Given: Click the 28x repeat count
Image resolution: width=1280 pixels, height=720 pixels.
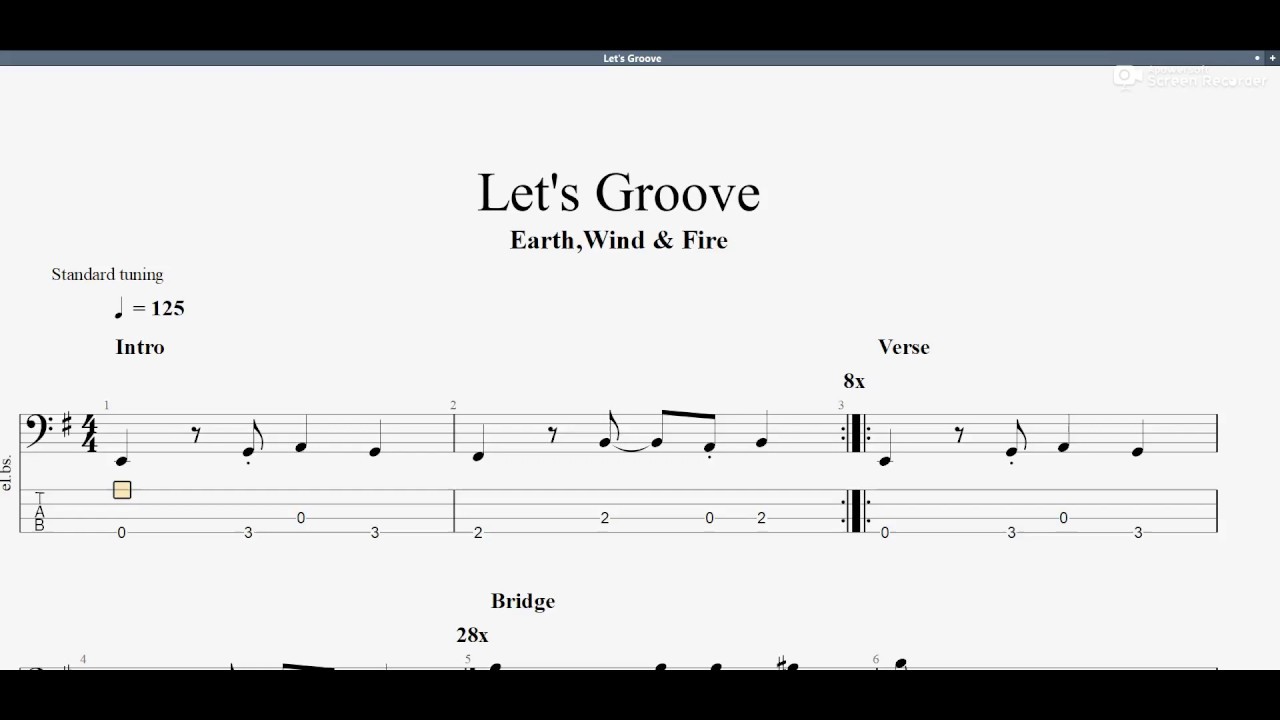Looking at the screenshot, I should coord(472,635).
